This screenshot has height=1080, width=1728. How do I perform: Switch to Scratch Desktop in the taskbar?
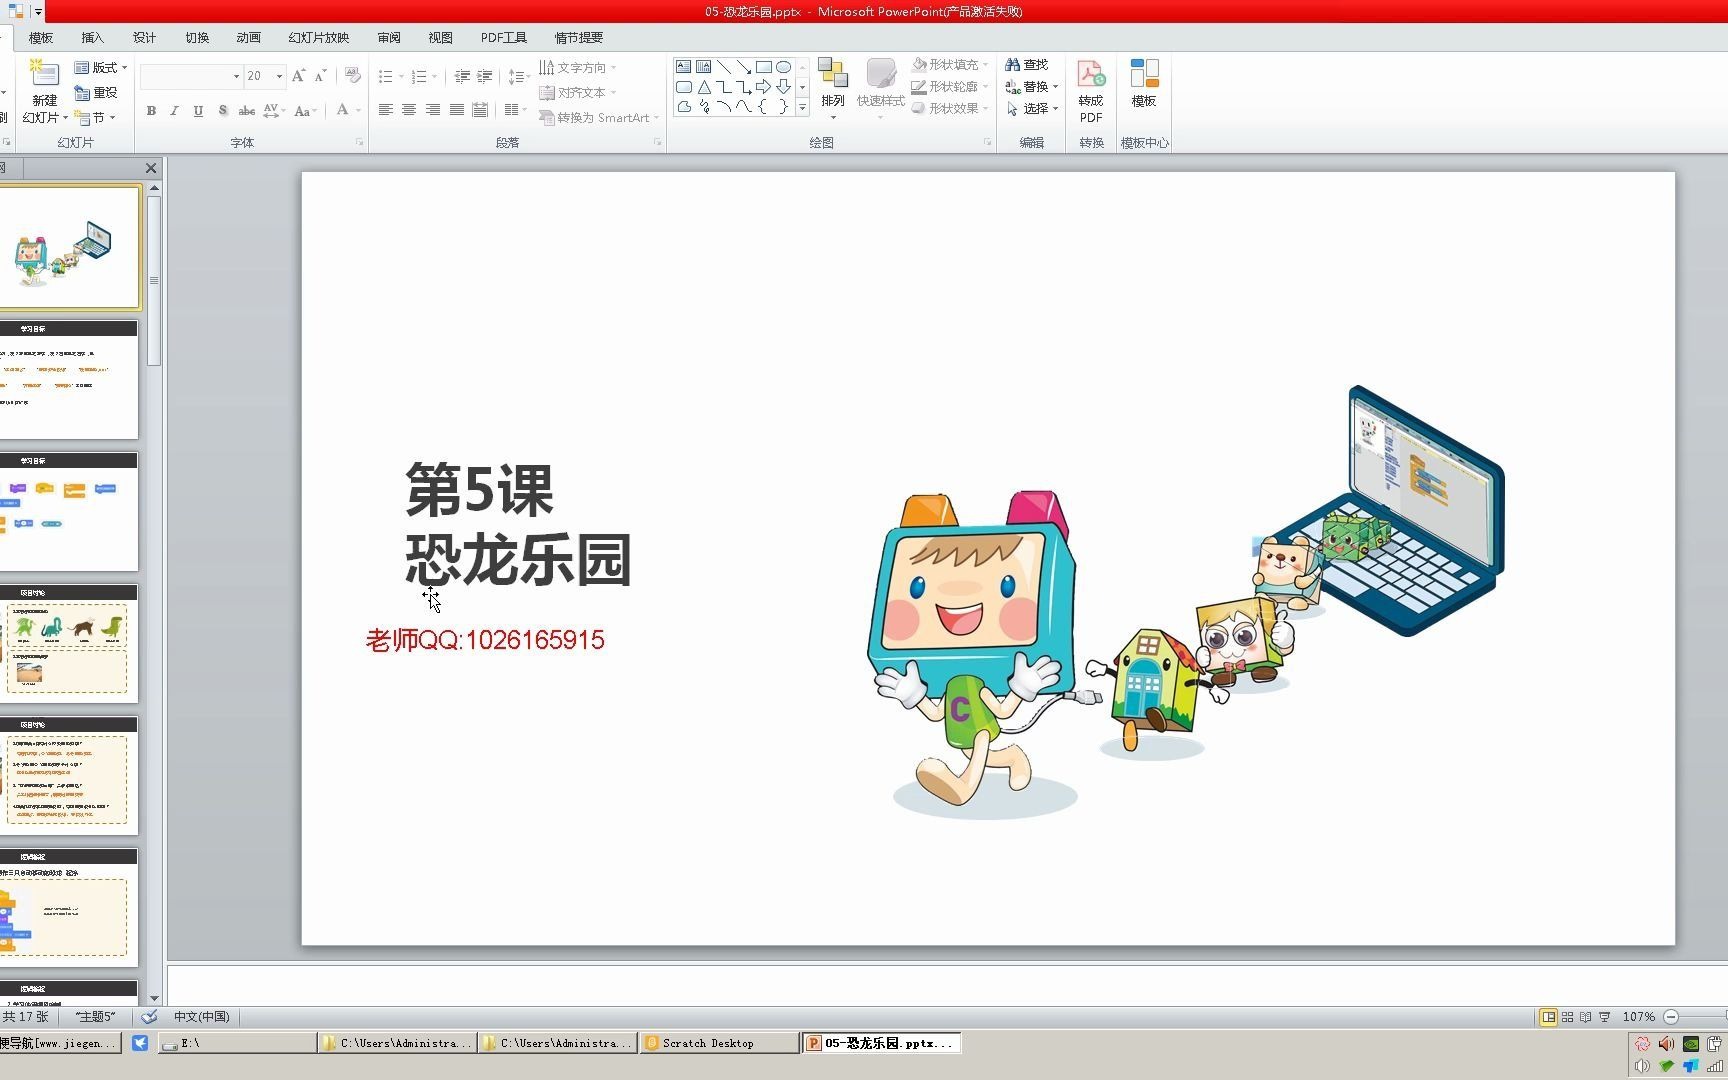coord(719,1043)
